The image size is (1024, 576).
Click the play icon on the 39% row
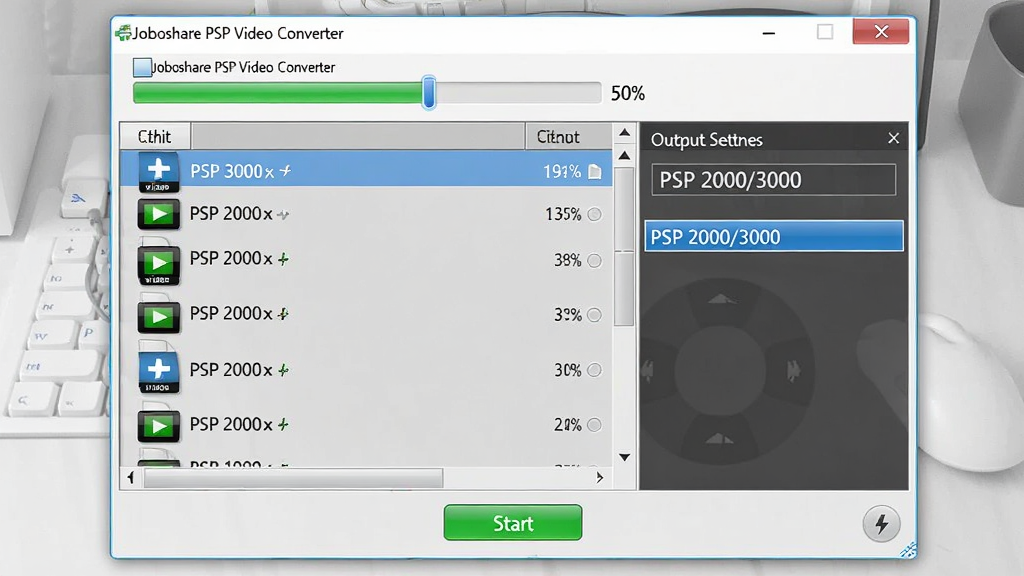[x=159, y=317]
